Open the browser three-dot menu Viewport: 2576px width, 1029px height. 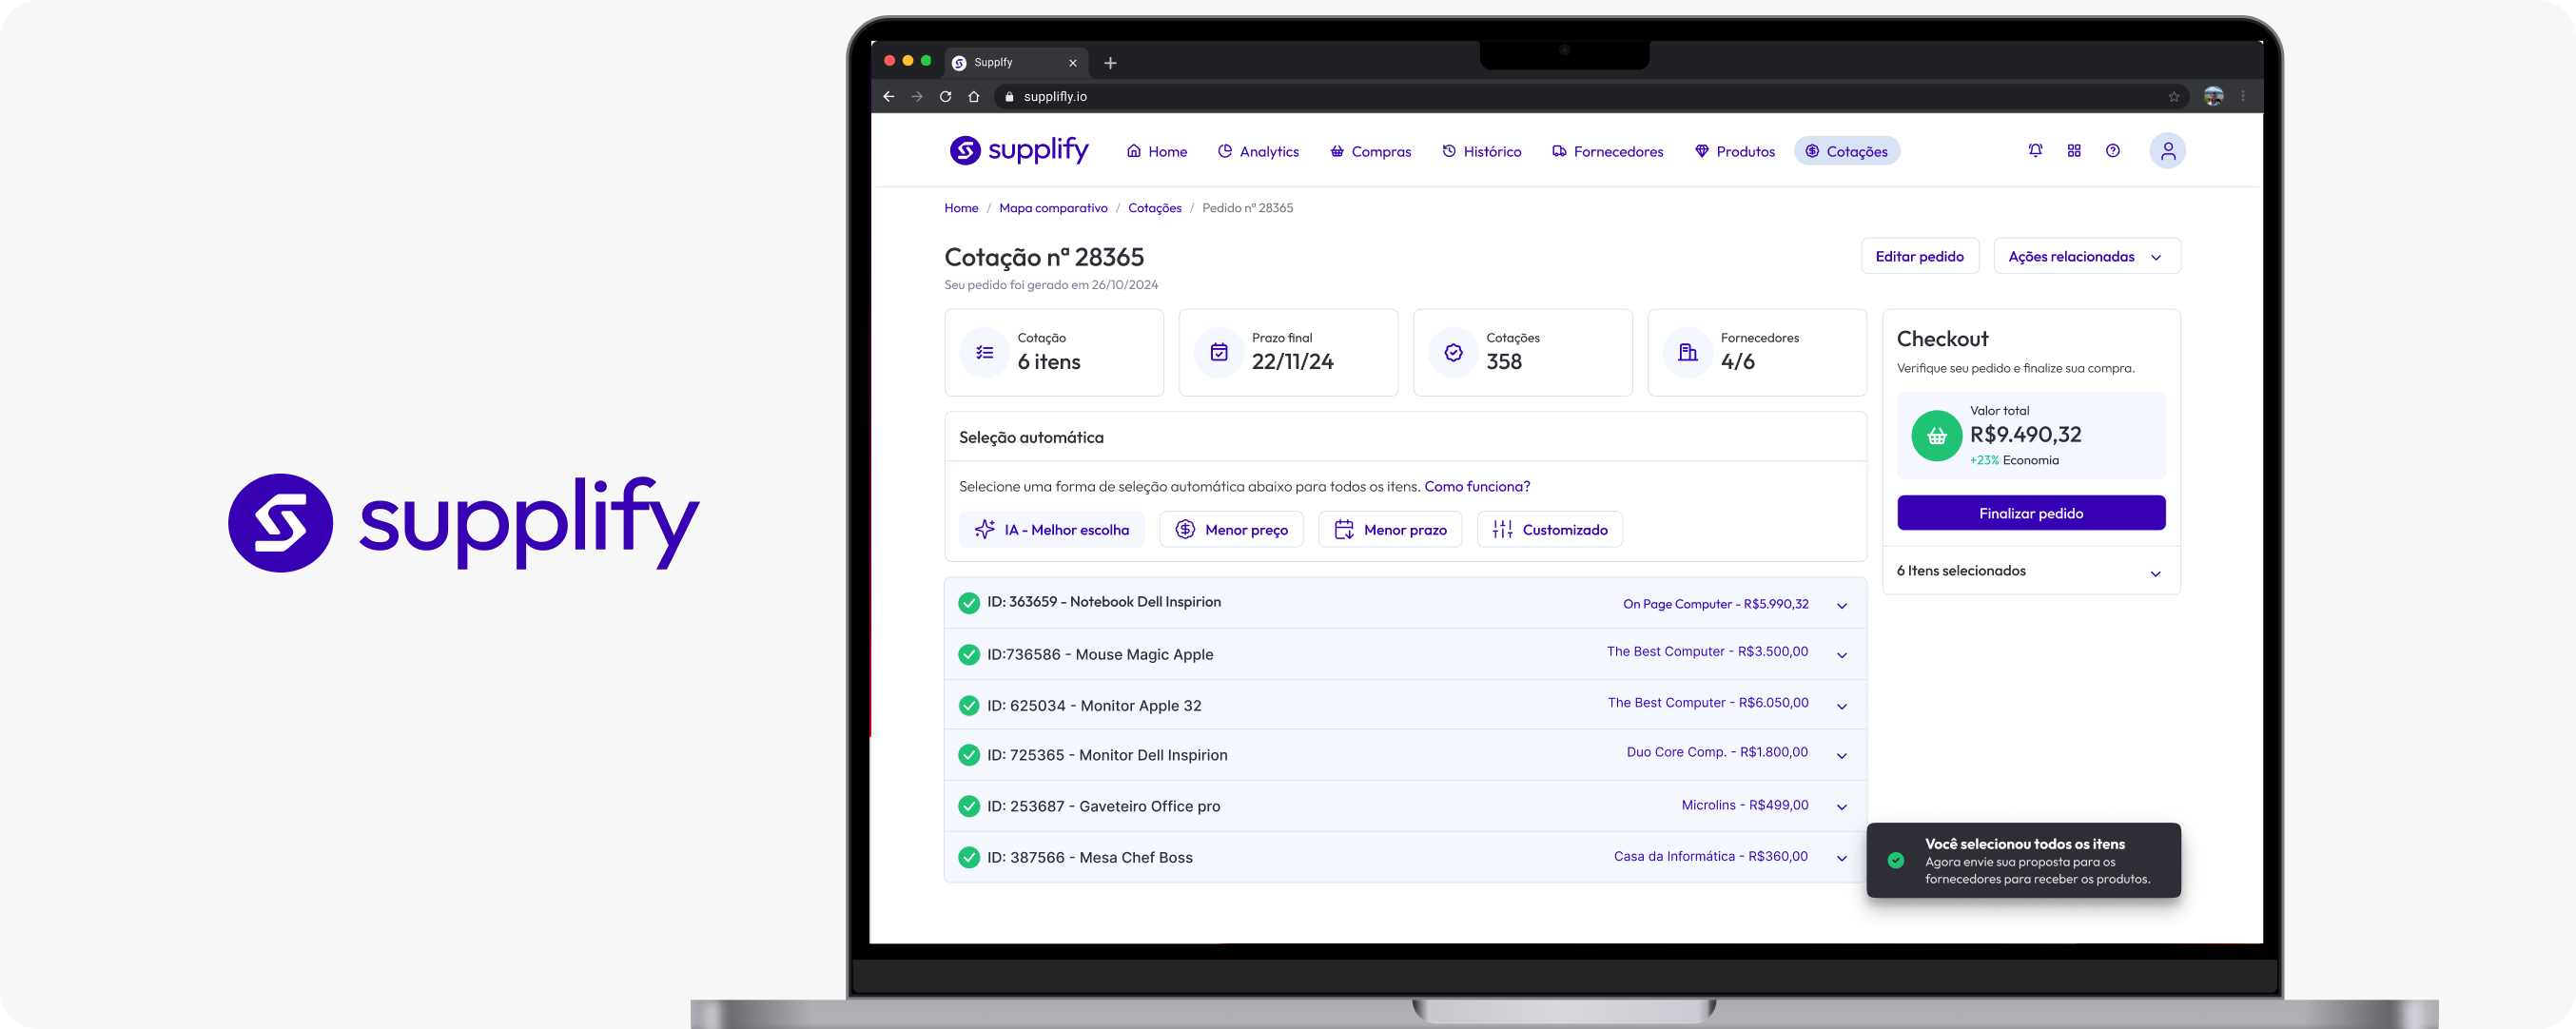(x=2243, y=97)
